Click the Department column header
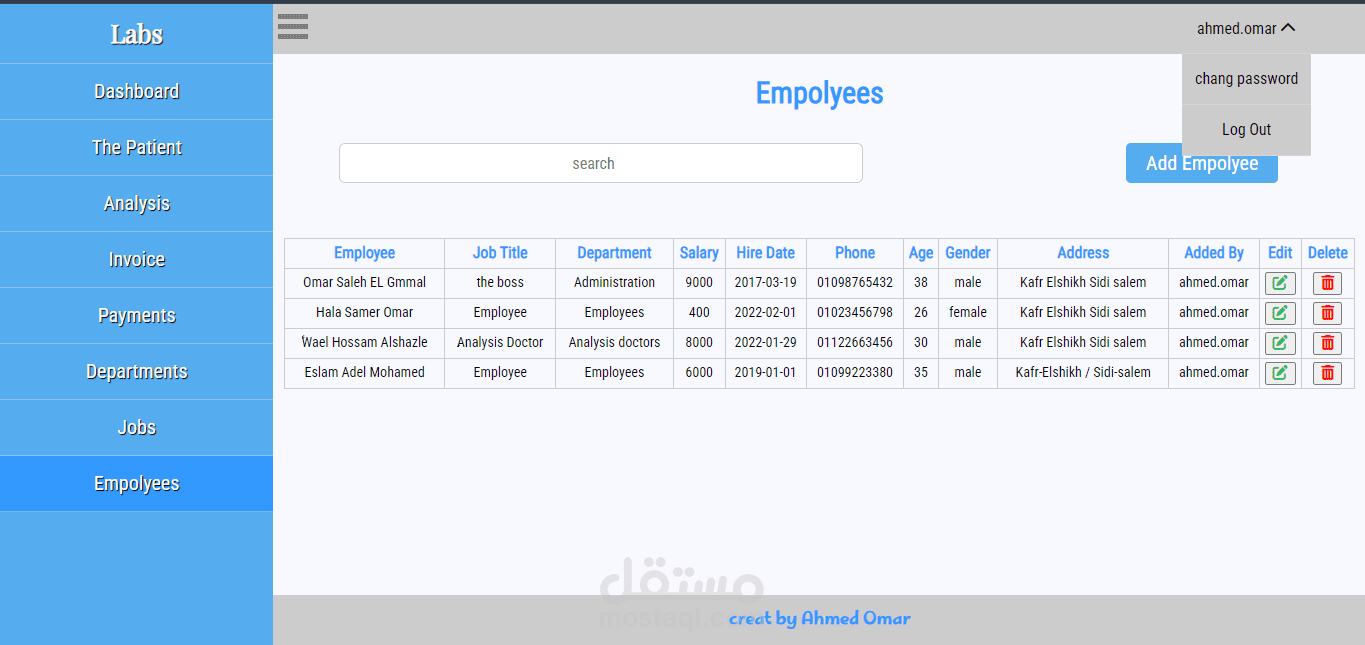 (614, 253)
